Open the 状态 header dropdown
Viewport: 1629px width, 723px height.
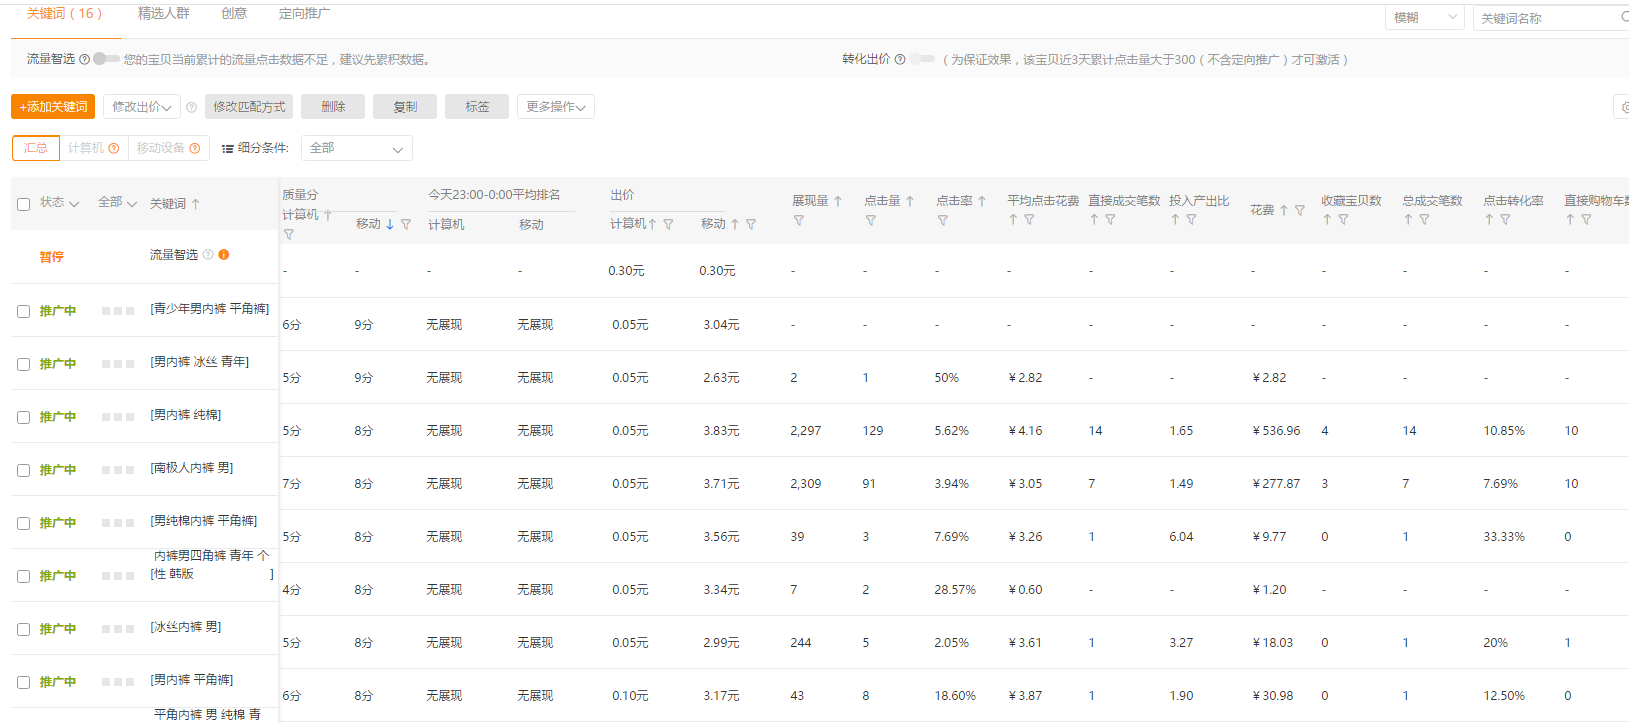tap(59, 203)
